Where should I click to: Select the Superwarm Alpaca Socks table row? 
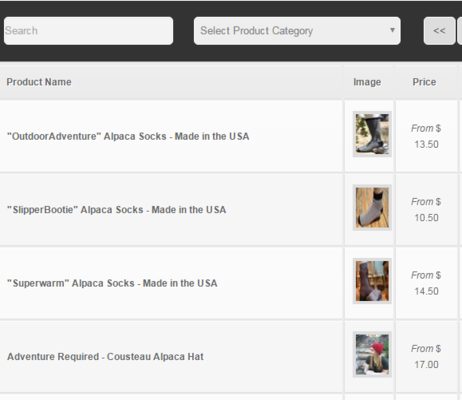(x=231, y=283)
